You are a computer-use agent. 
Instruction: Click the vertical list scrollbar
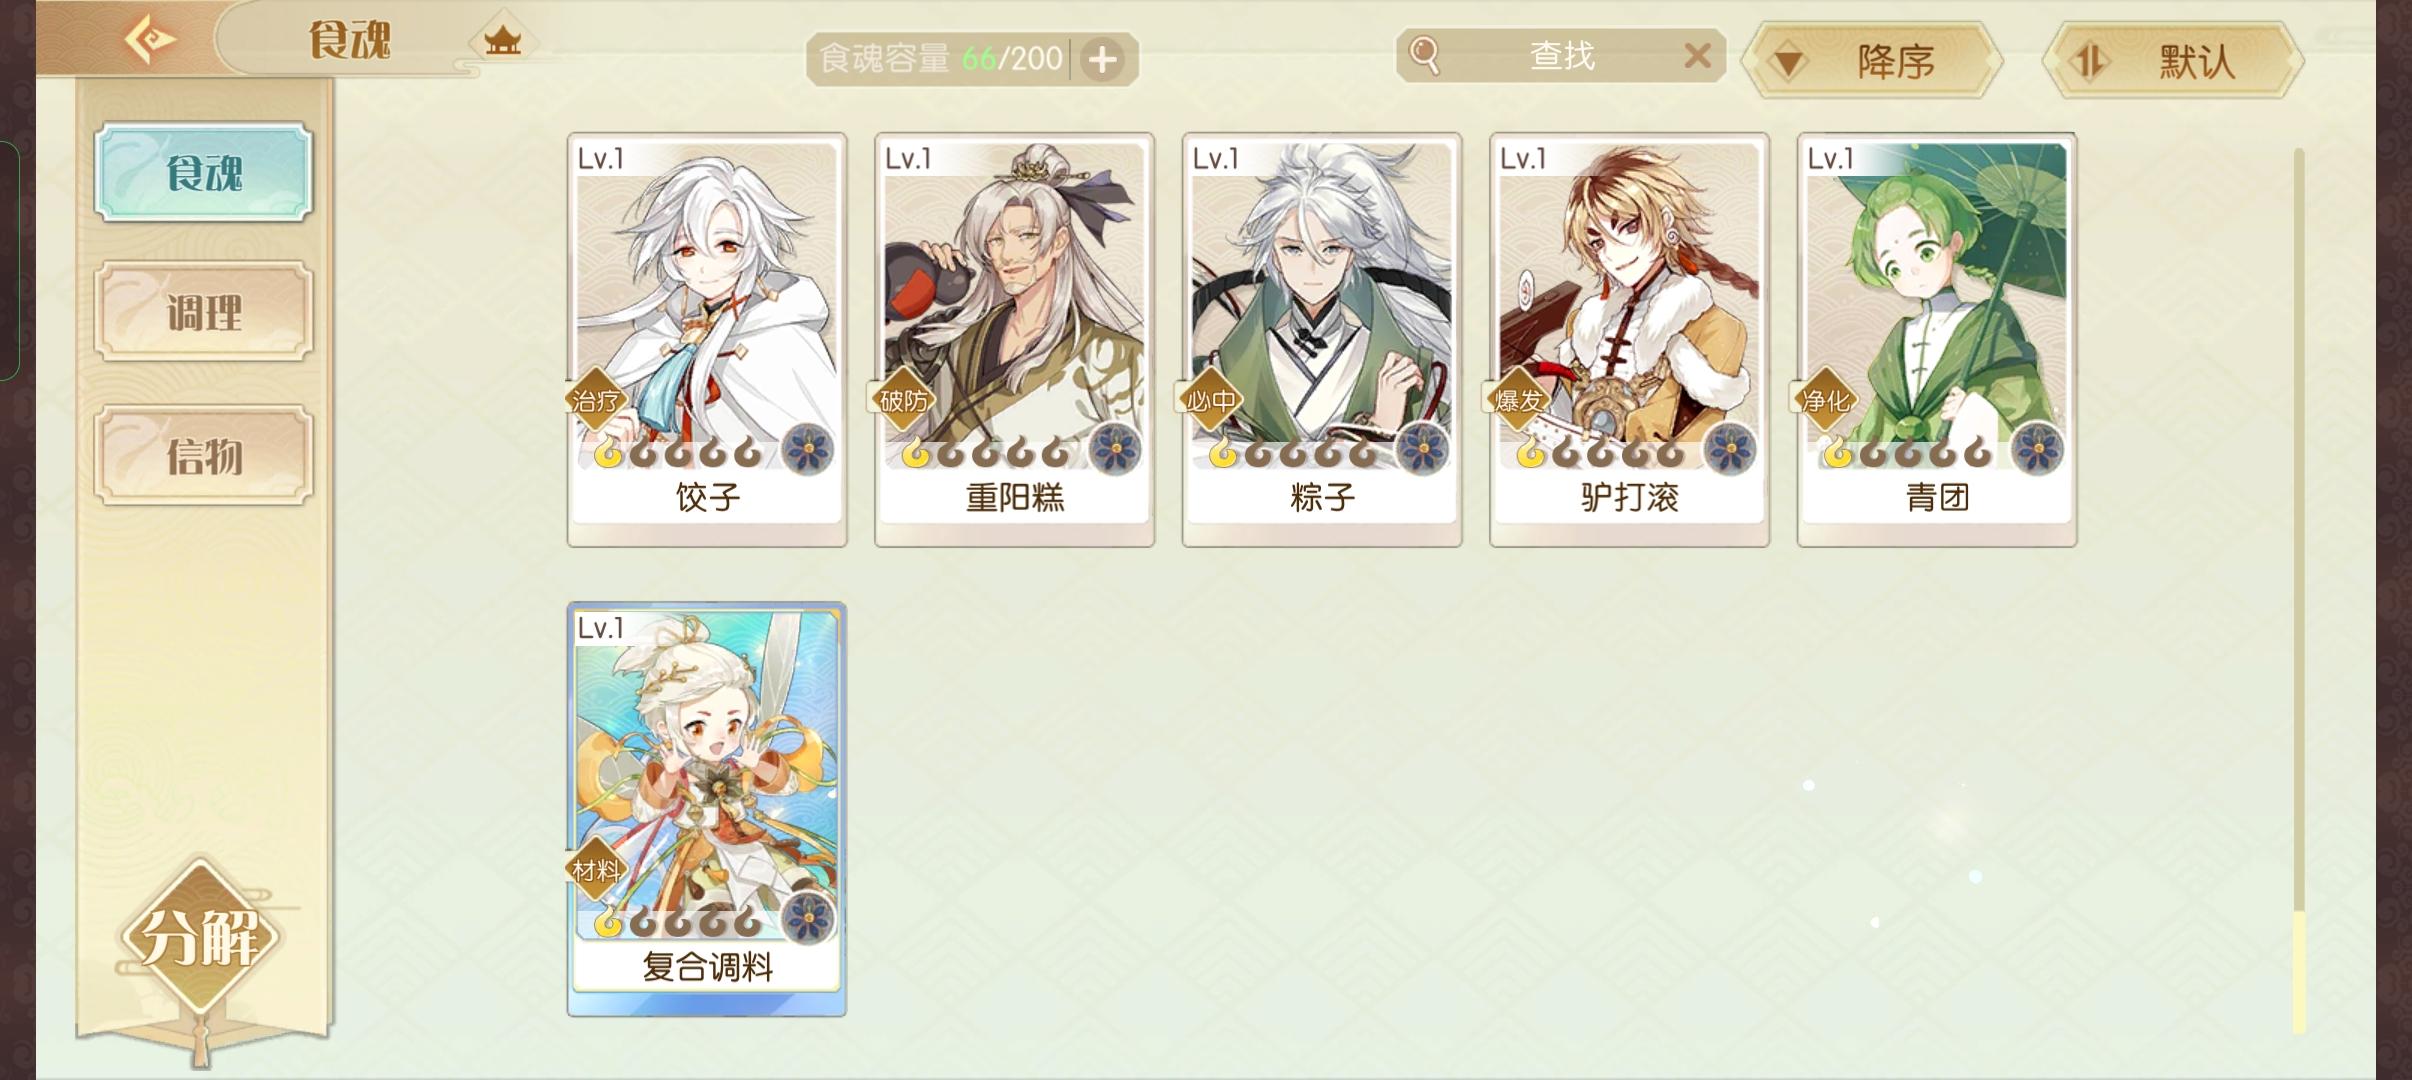(x=2299, y=590)
